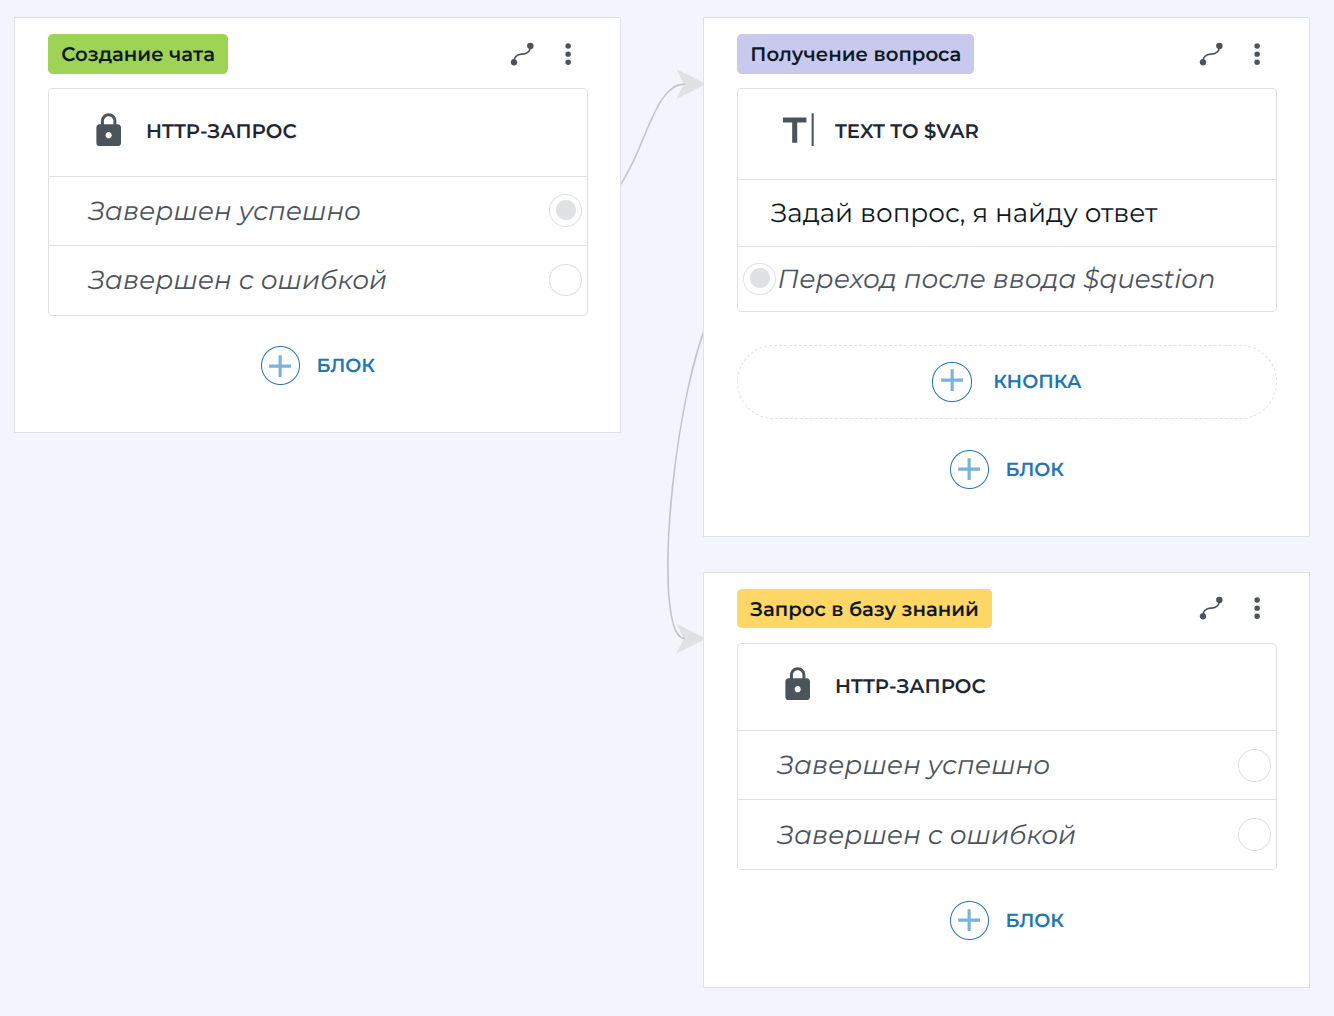Click Получение вопроса purple title label
The image size is (1334, 1016).
click(x=855, y=54)
